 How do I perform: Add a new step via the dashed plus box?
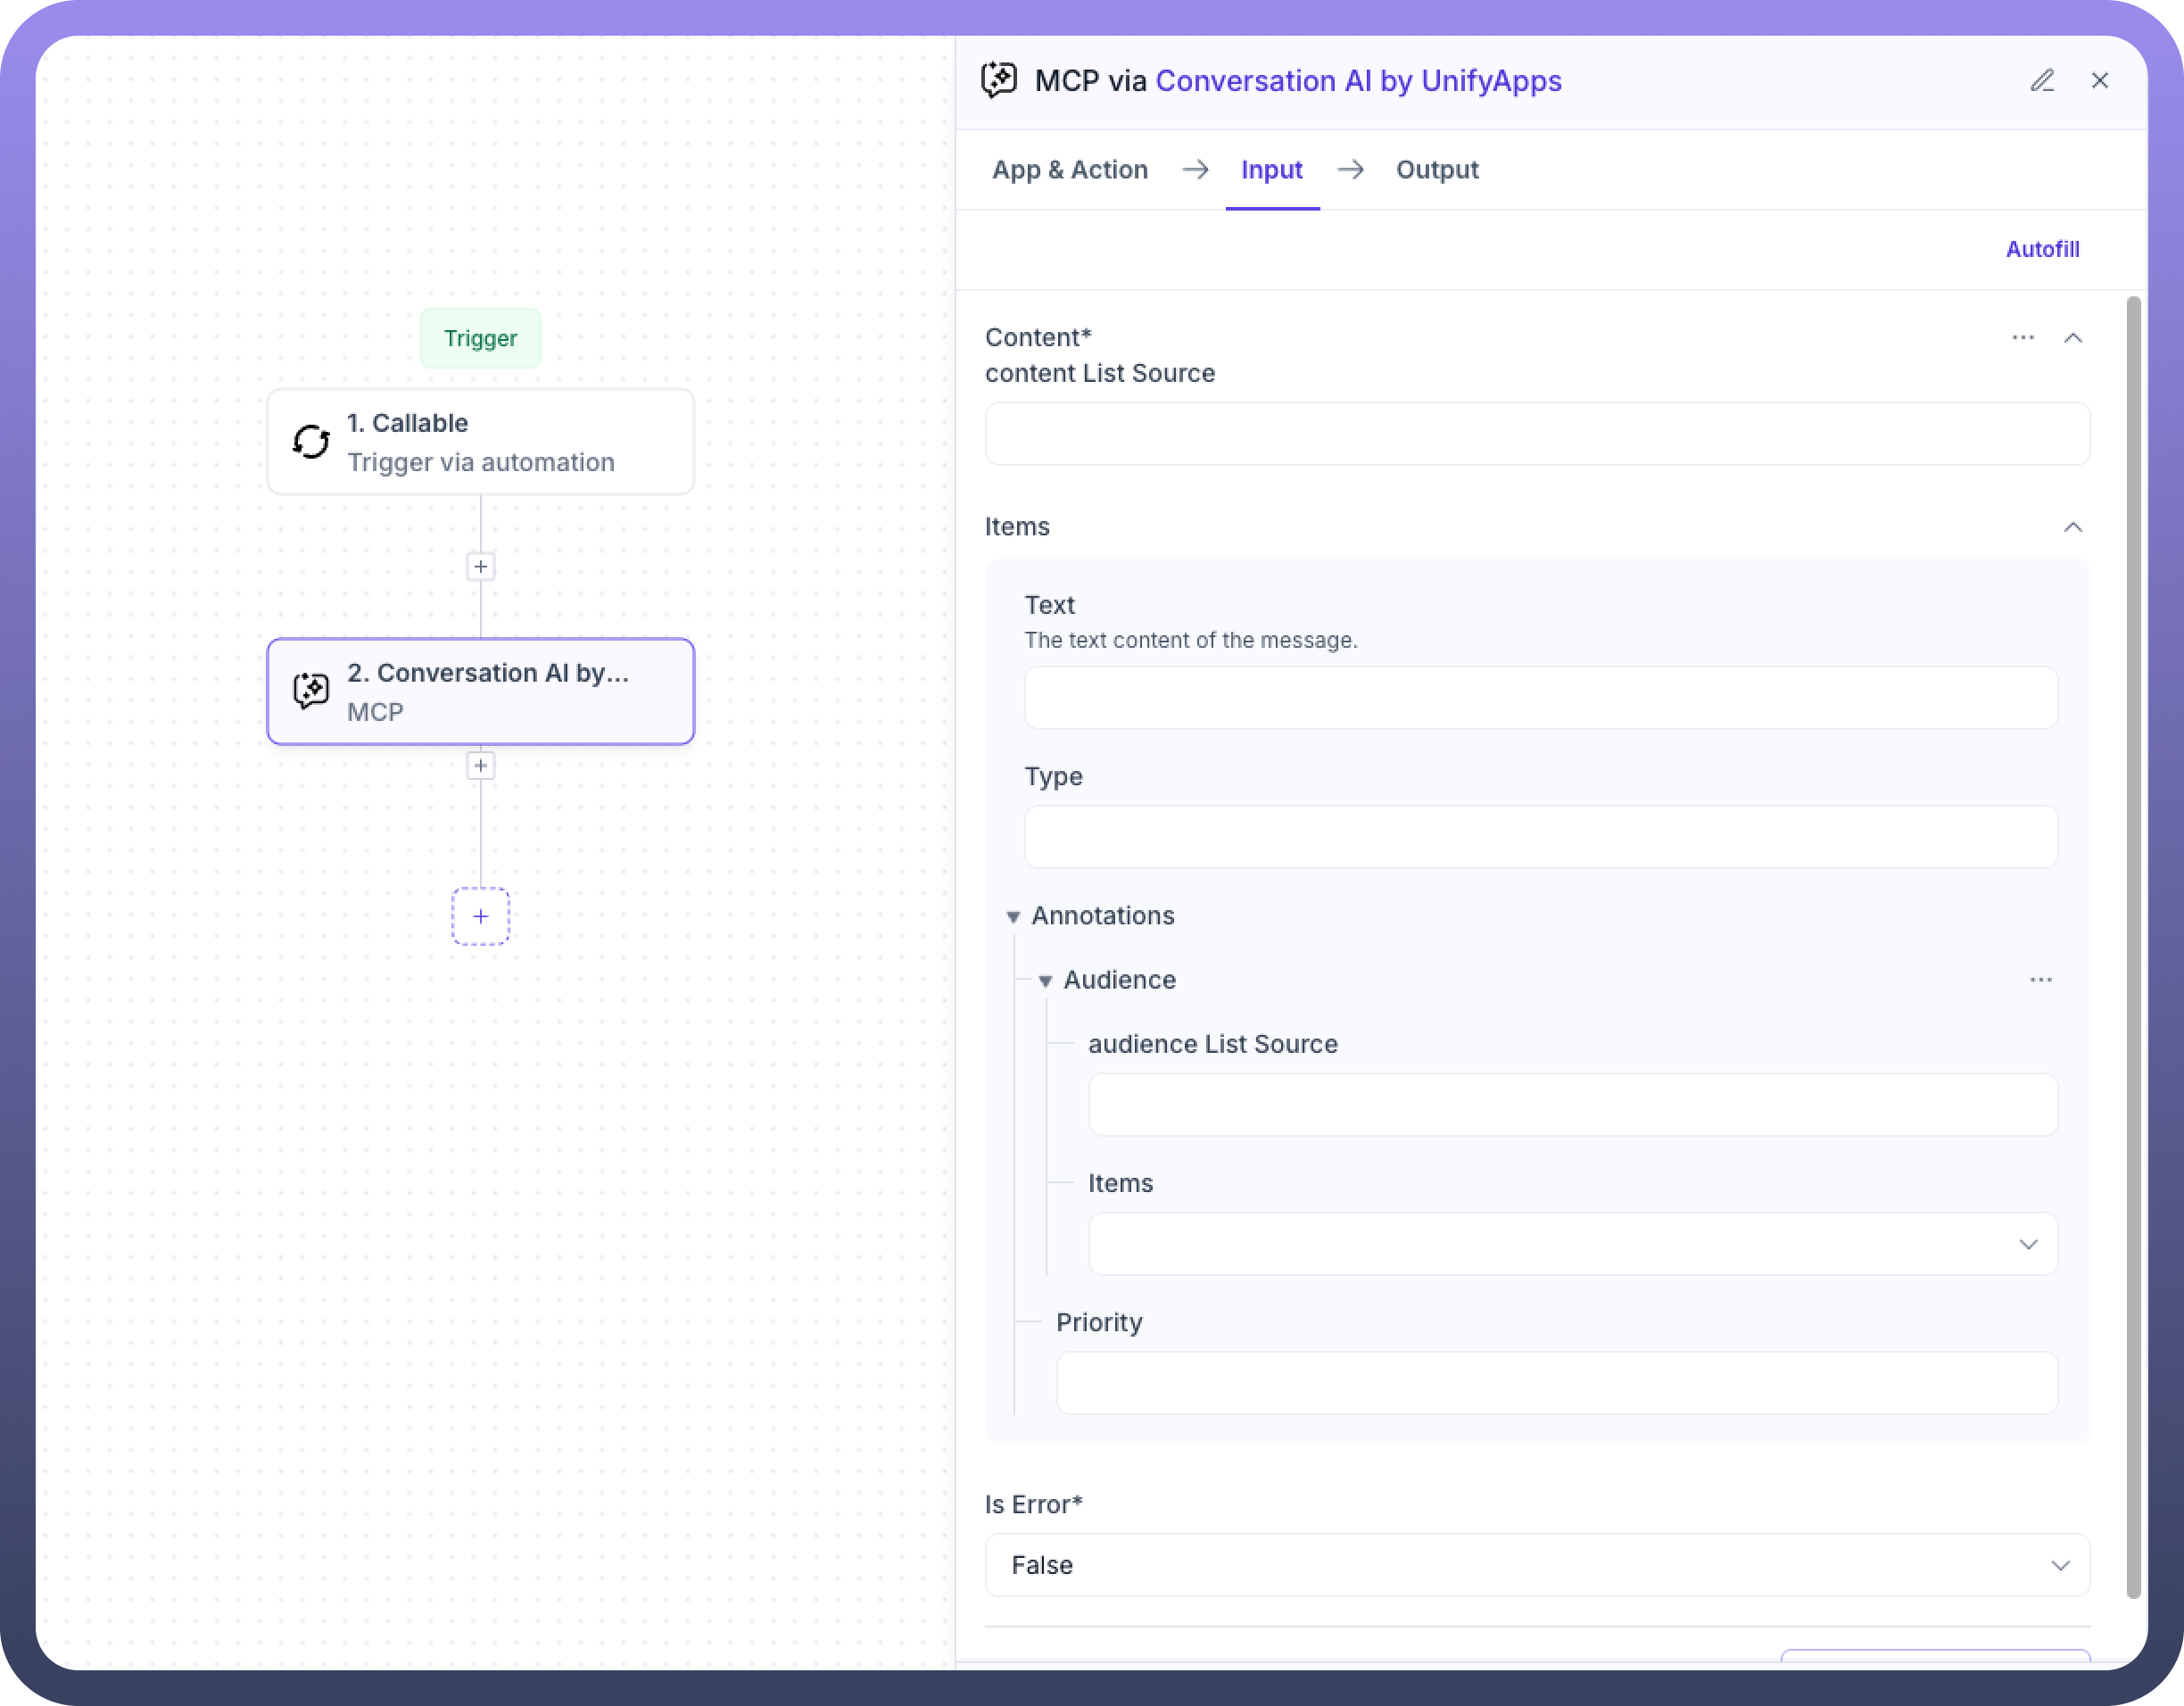pos(481,916)
